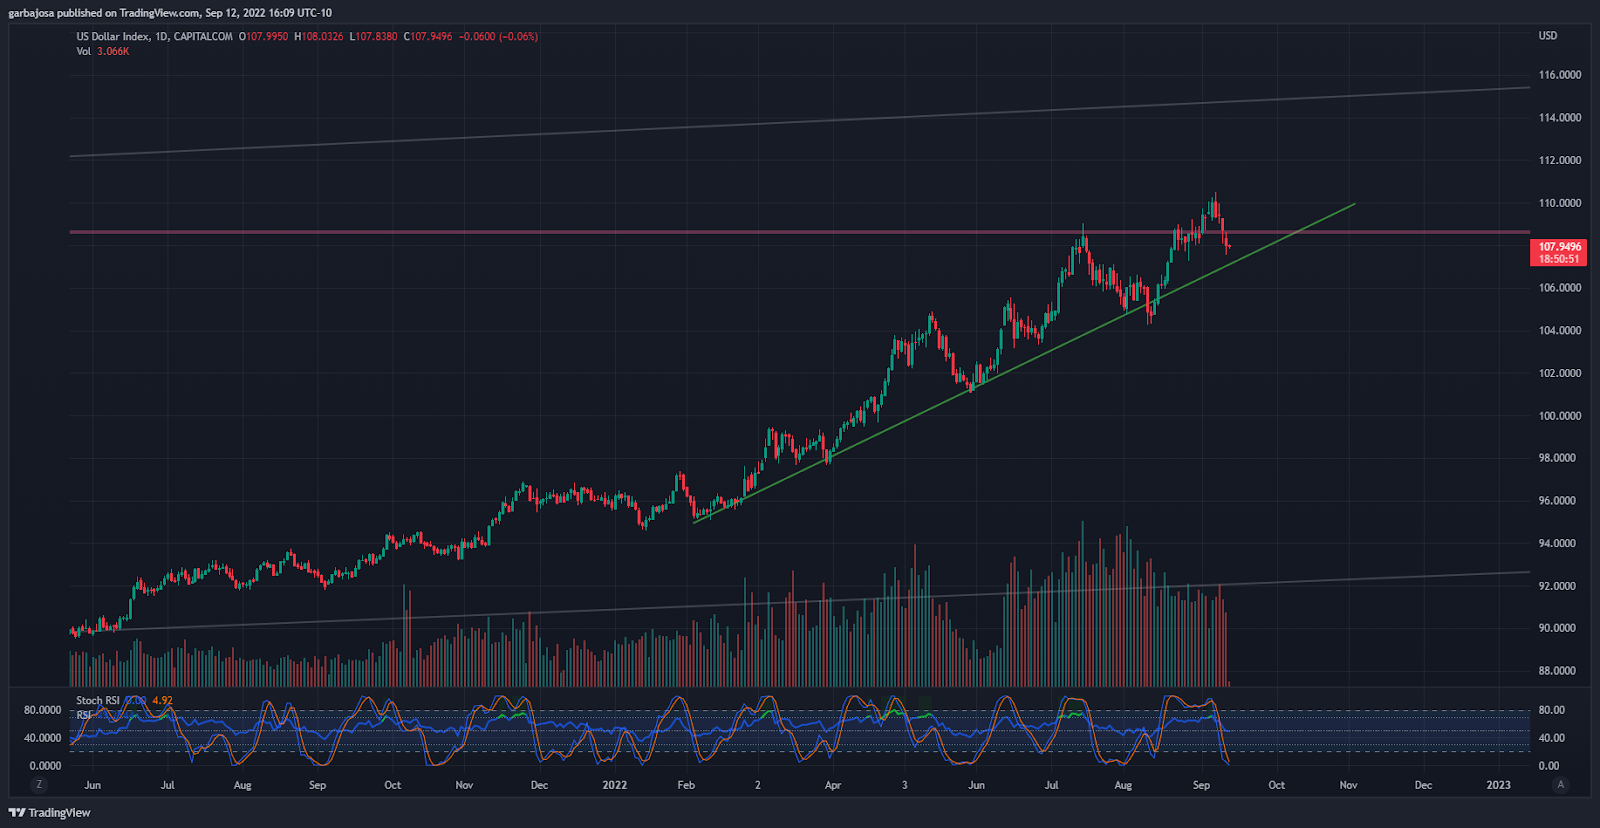Click the 102.0000 price axis label
Viewport: 1600px width, 828px height.
(x=1560, y=373)
